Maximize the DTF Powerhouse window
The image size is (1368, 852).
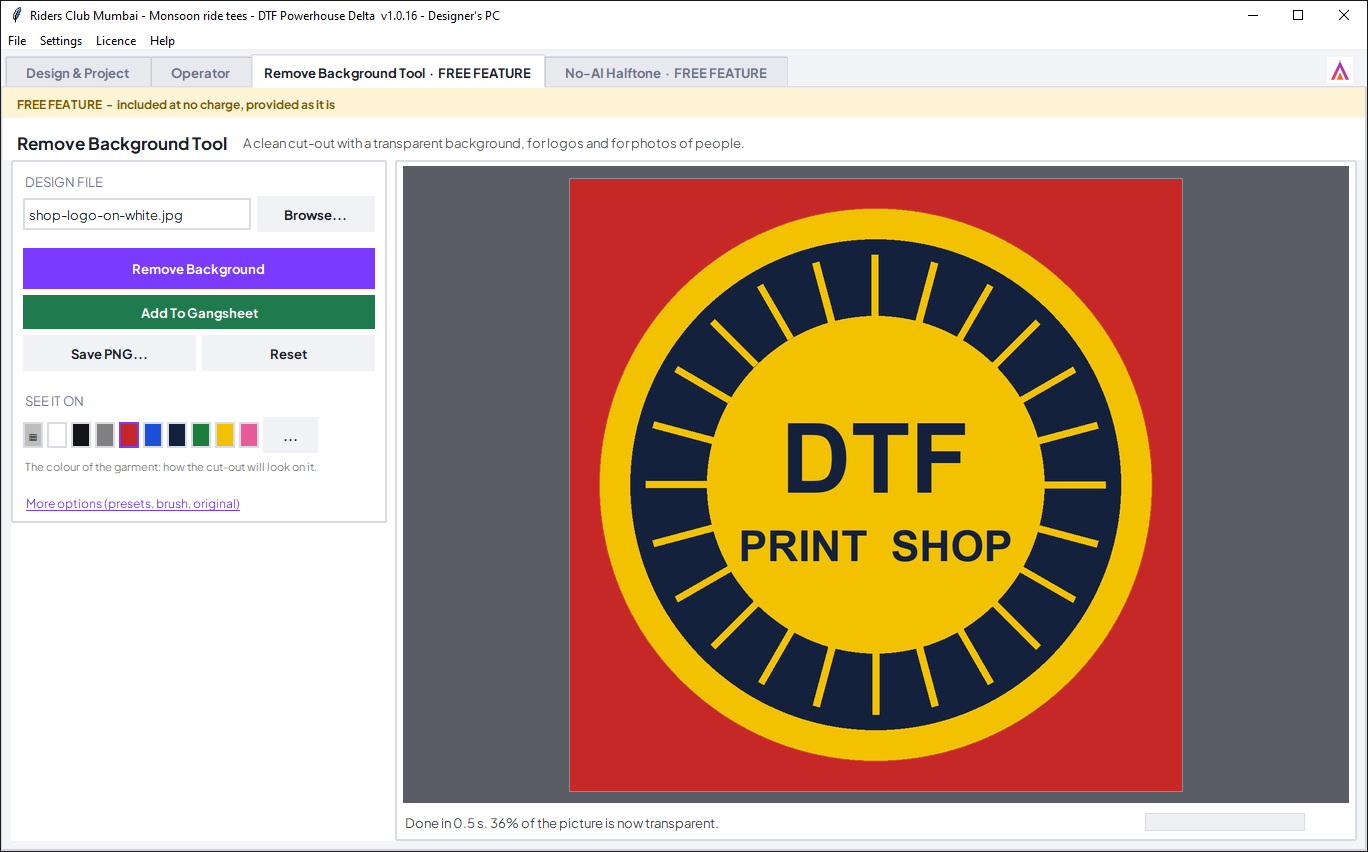point(1298,15)
